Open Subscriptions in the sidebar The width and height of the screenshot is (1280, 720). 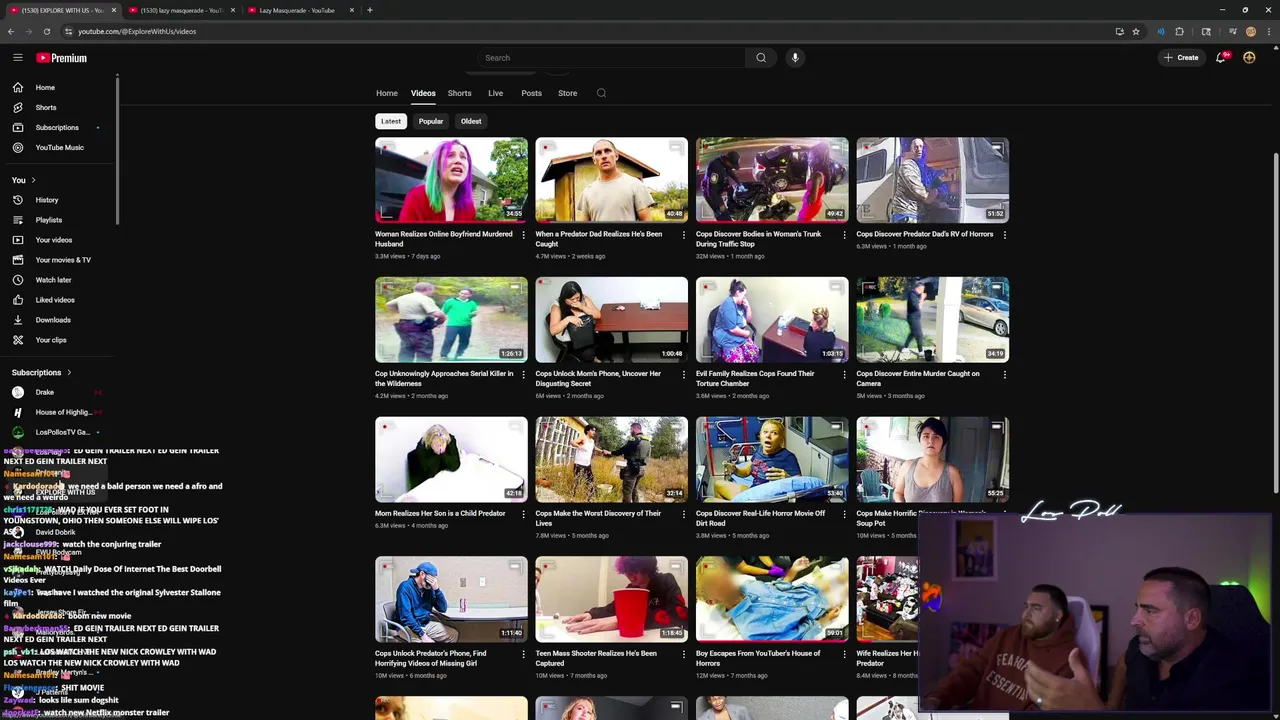58,127
